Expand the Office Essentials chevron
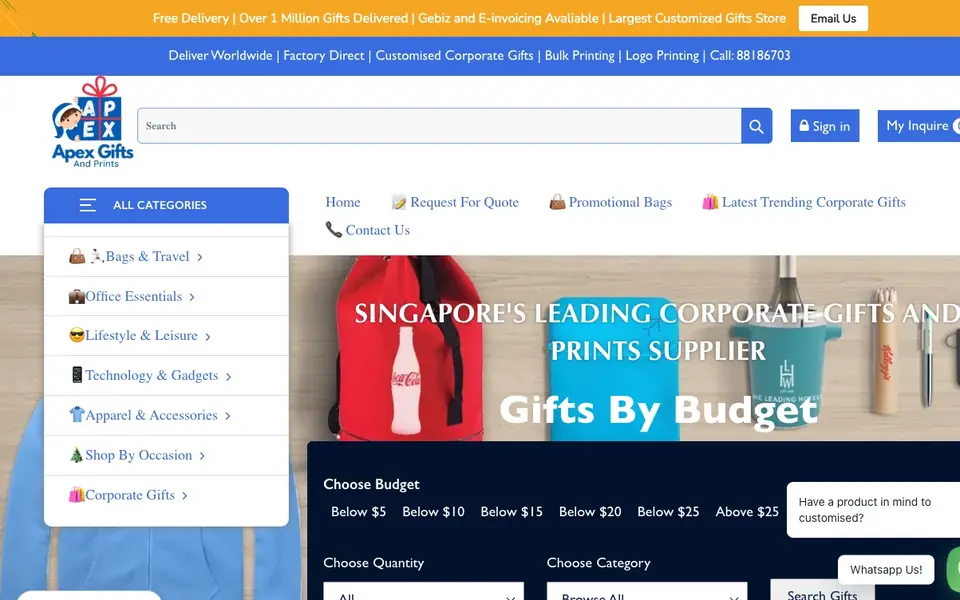The image size is (960, 600). (192, 297)
